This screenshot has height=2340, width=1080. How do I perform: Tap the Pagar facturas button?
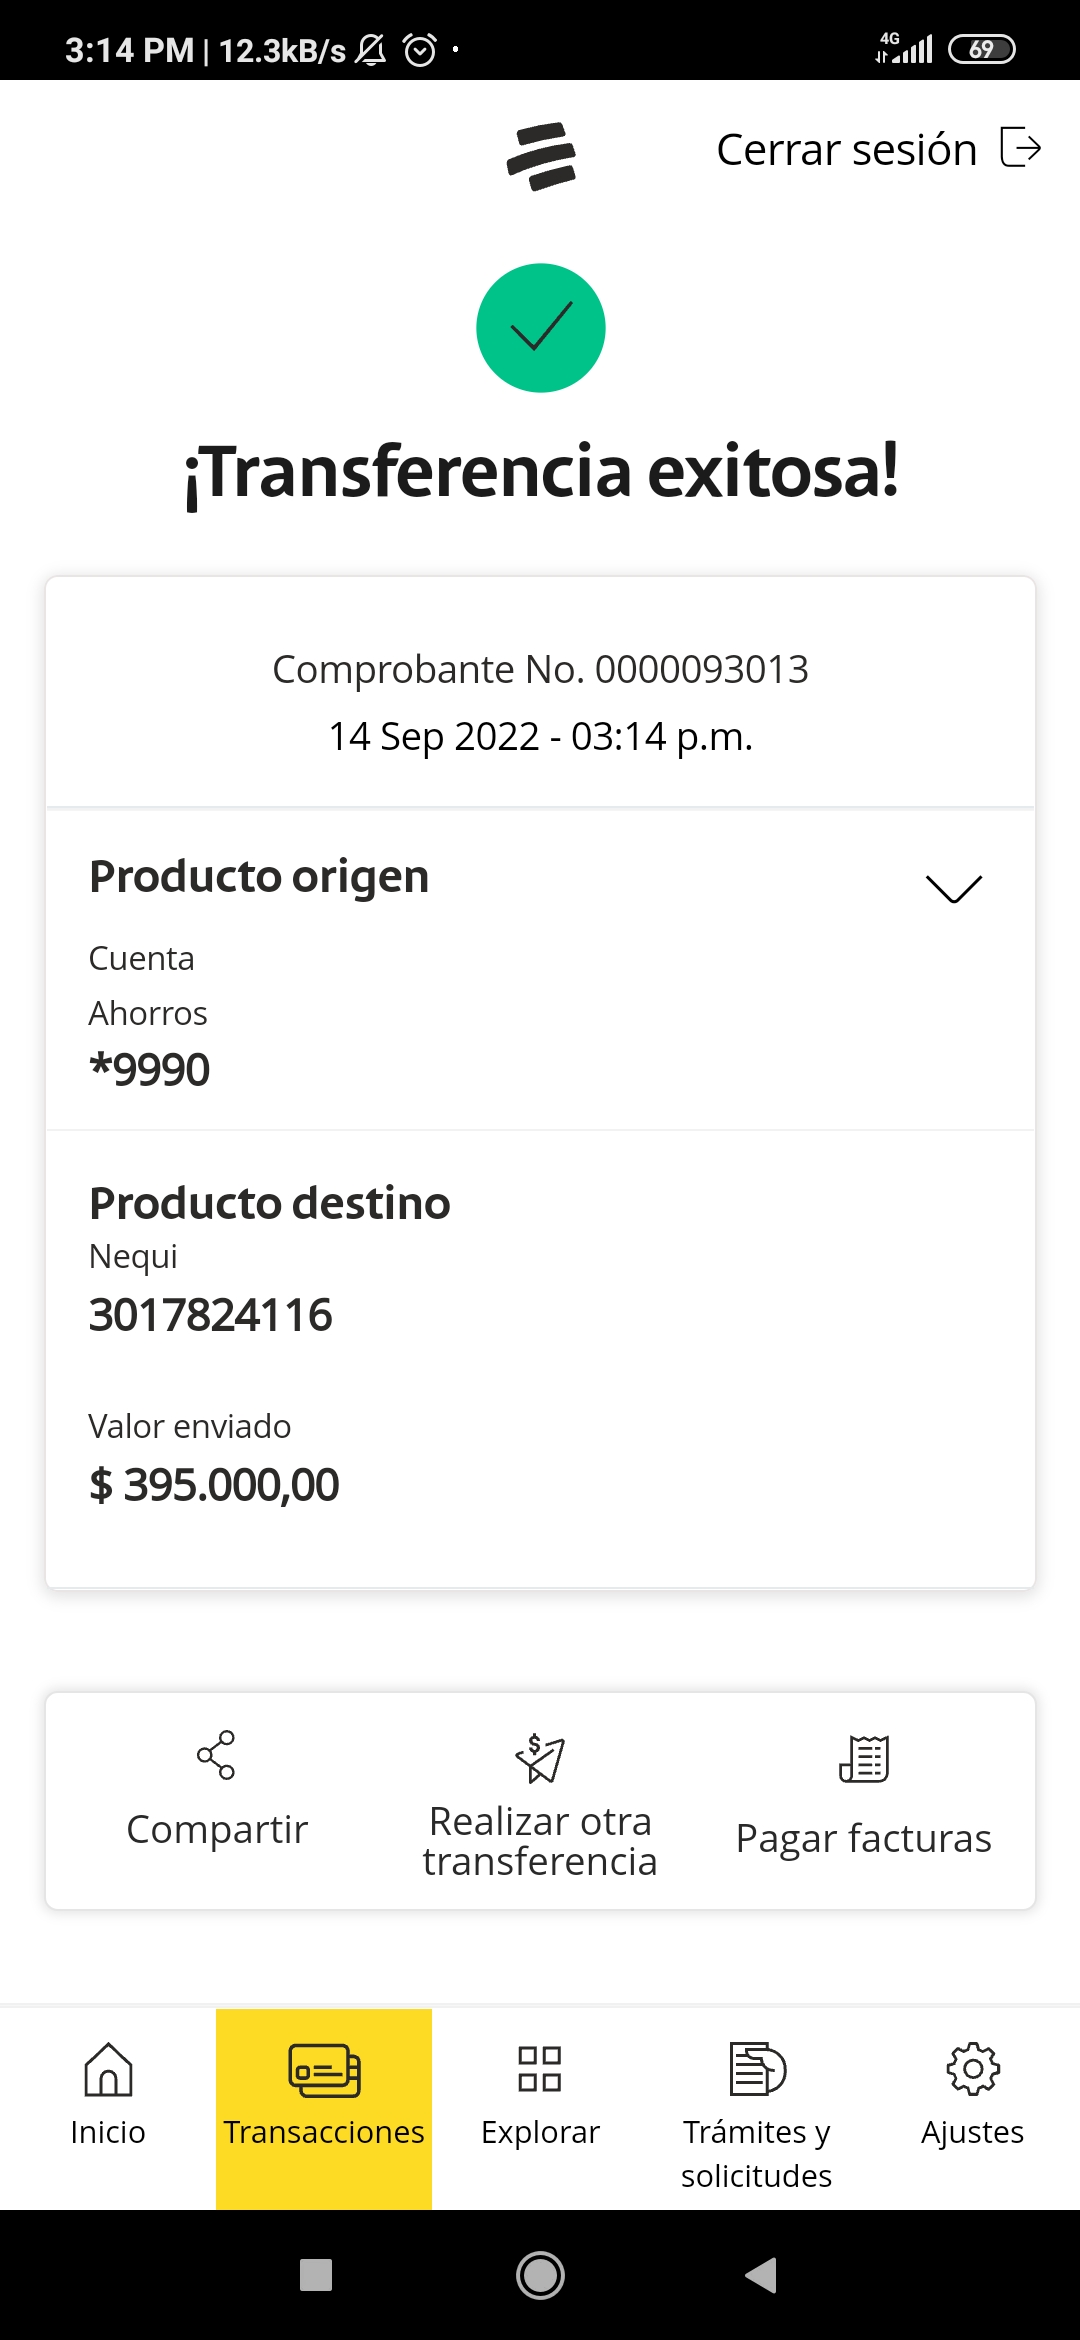(864, 1838)
